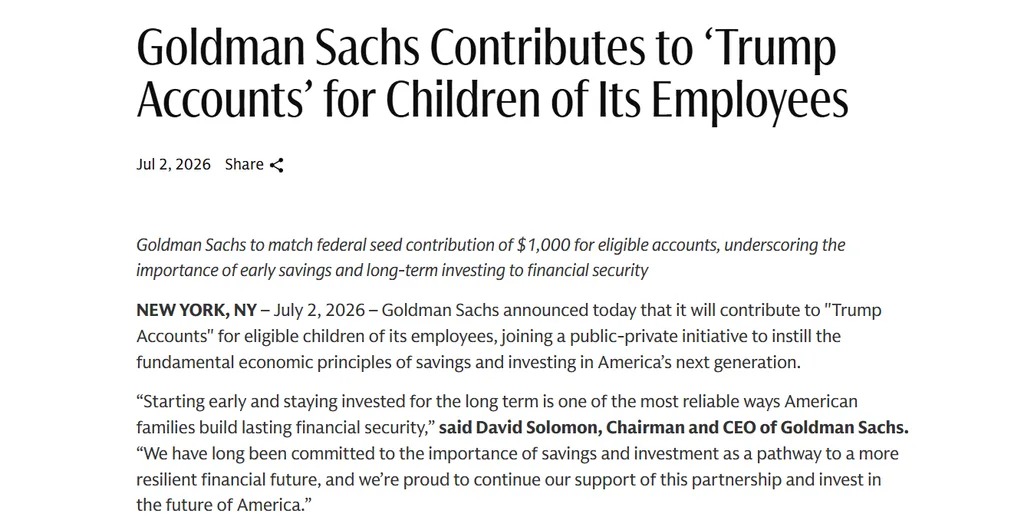The height and width of the screenshot is (520, 1024).
Task: Click headline line 'Accounts' for Children of Its Employees
Action: [x=492, y=99]
